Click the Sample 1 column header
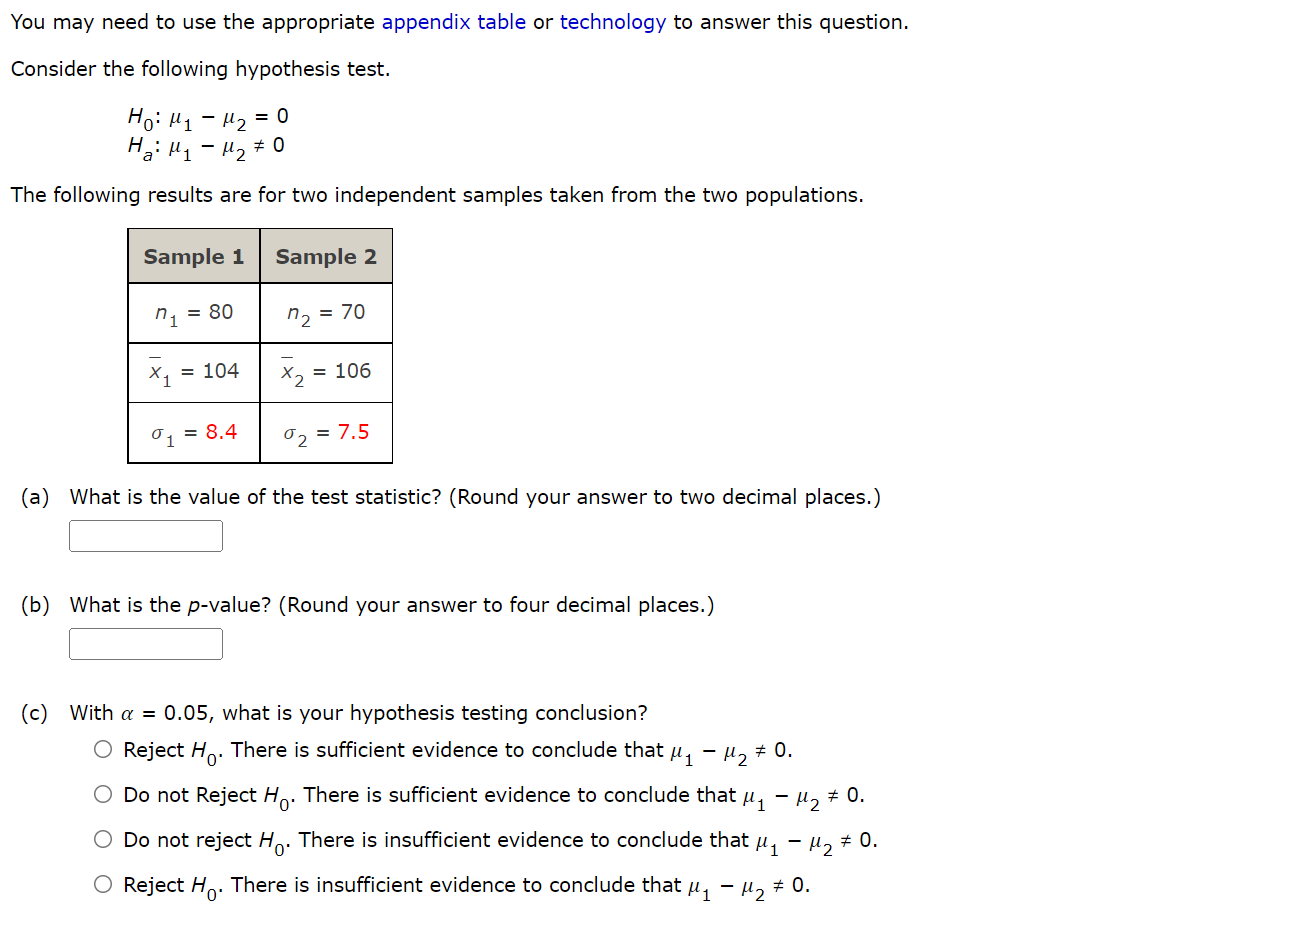Viewport: 1312px width, 941px height. coord(193,256)
